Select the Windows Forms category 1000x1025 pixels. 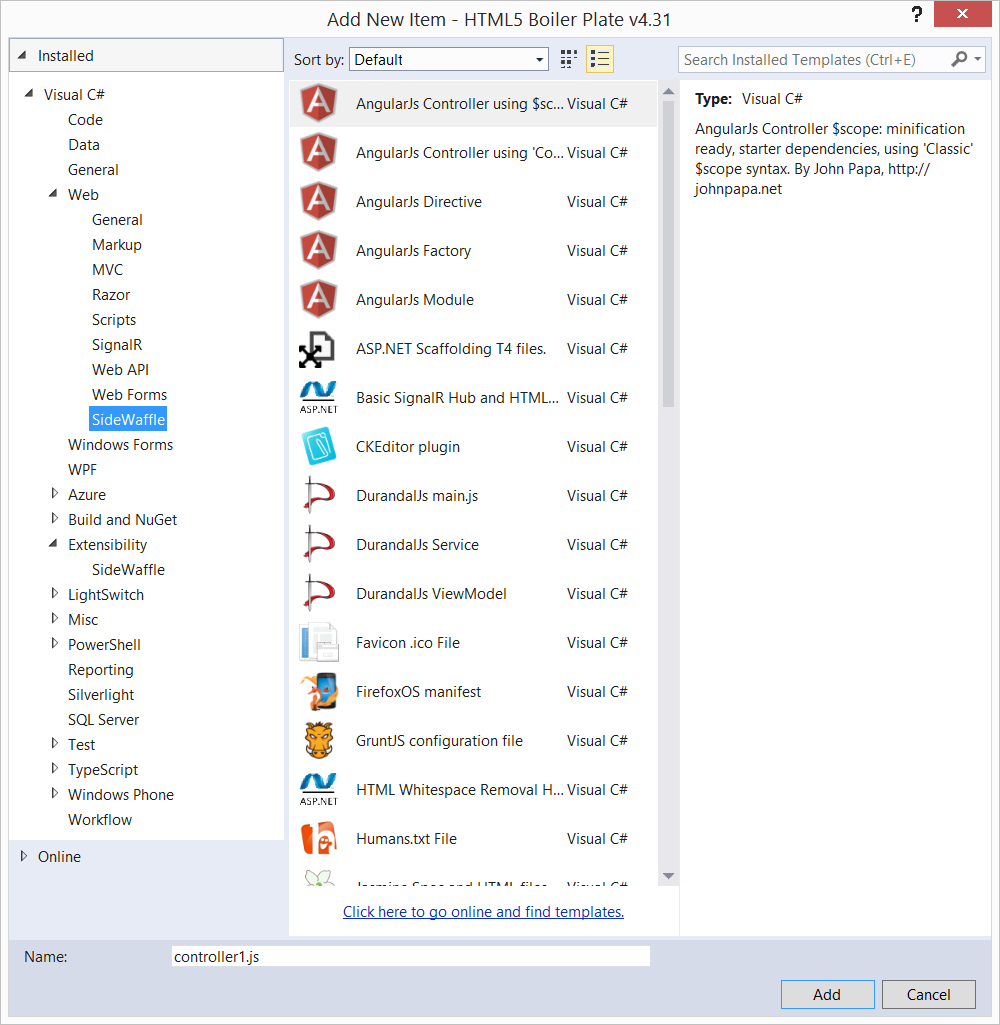120,445
